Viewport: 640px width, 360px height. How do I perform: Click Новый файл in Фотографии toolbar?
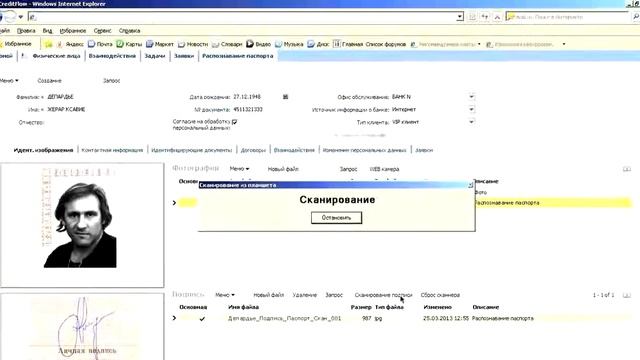(x=283, y=169)
